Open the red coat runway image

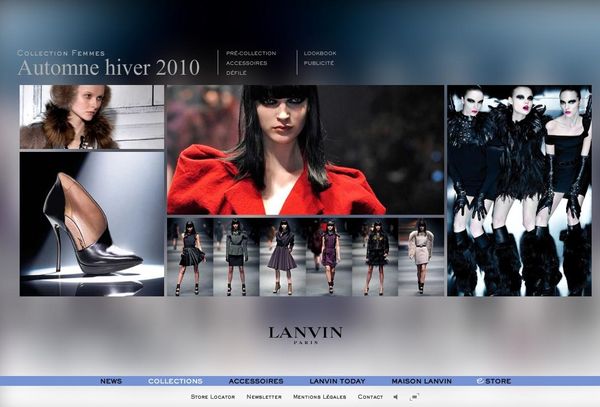(x=305, y=150)
